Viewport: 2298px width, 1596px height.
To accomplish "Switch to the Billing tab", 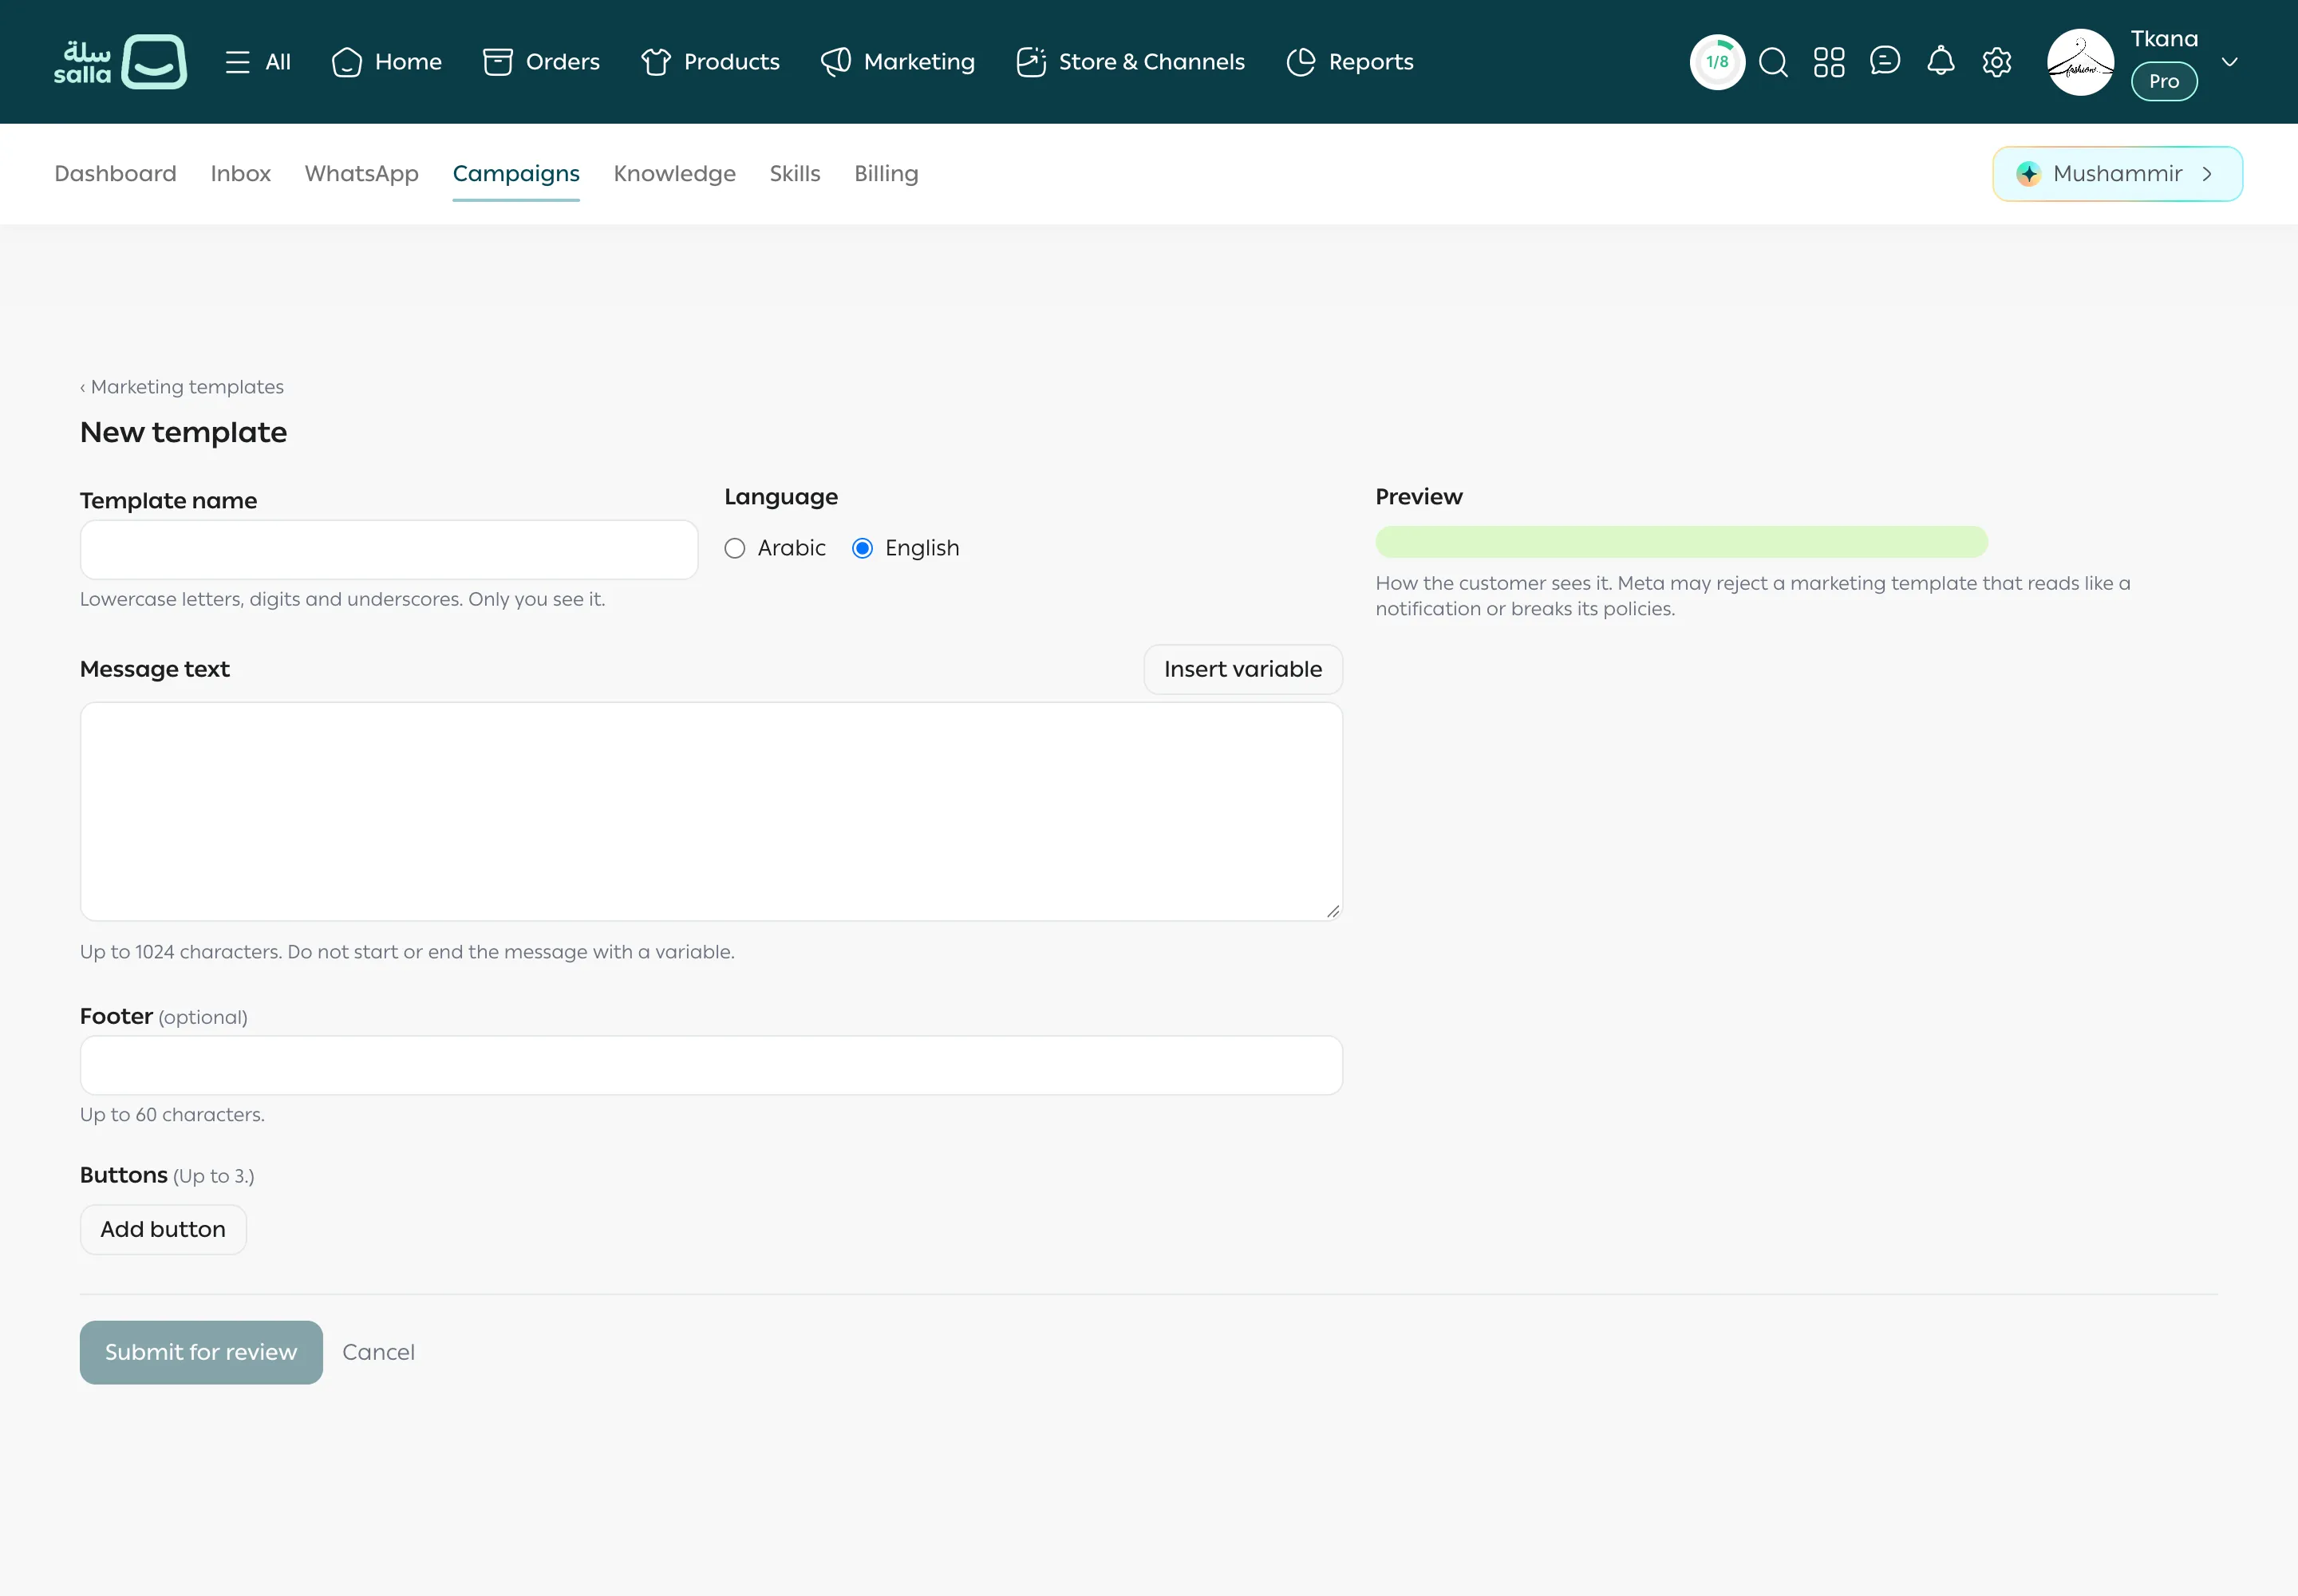I will (x=886, y=174).
